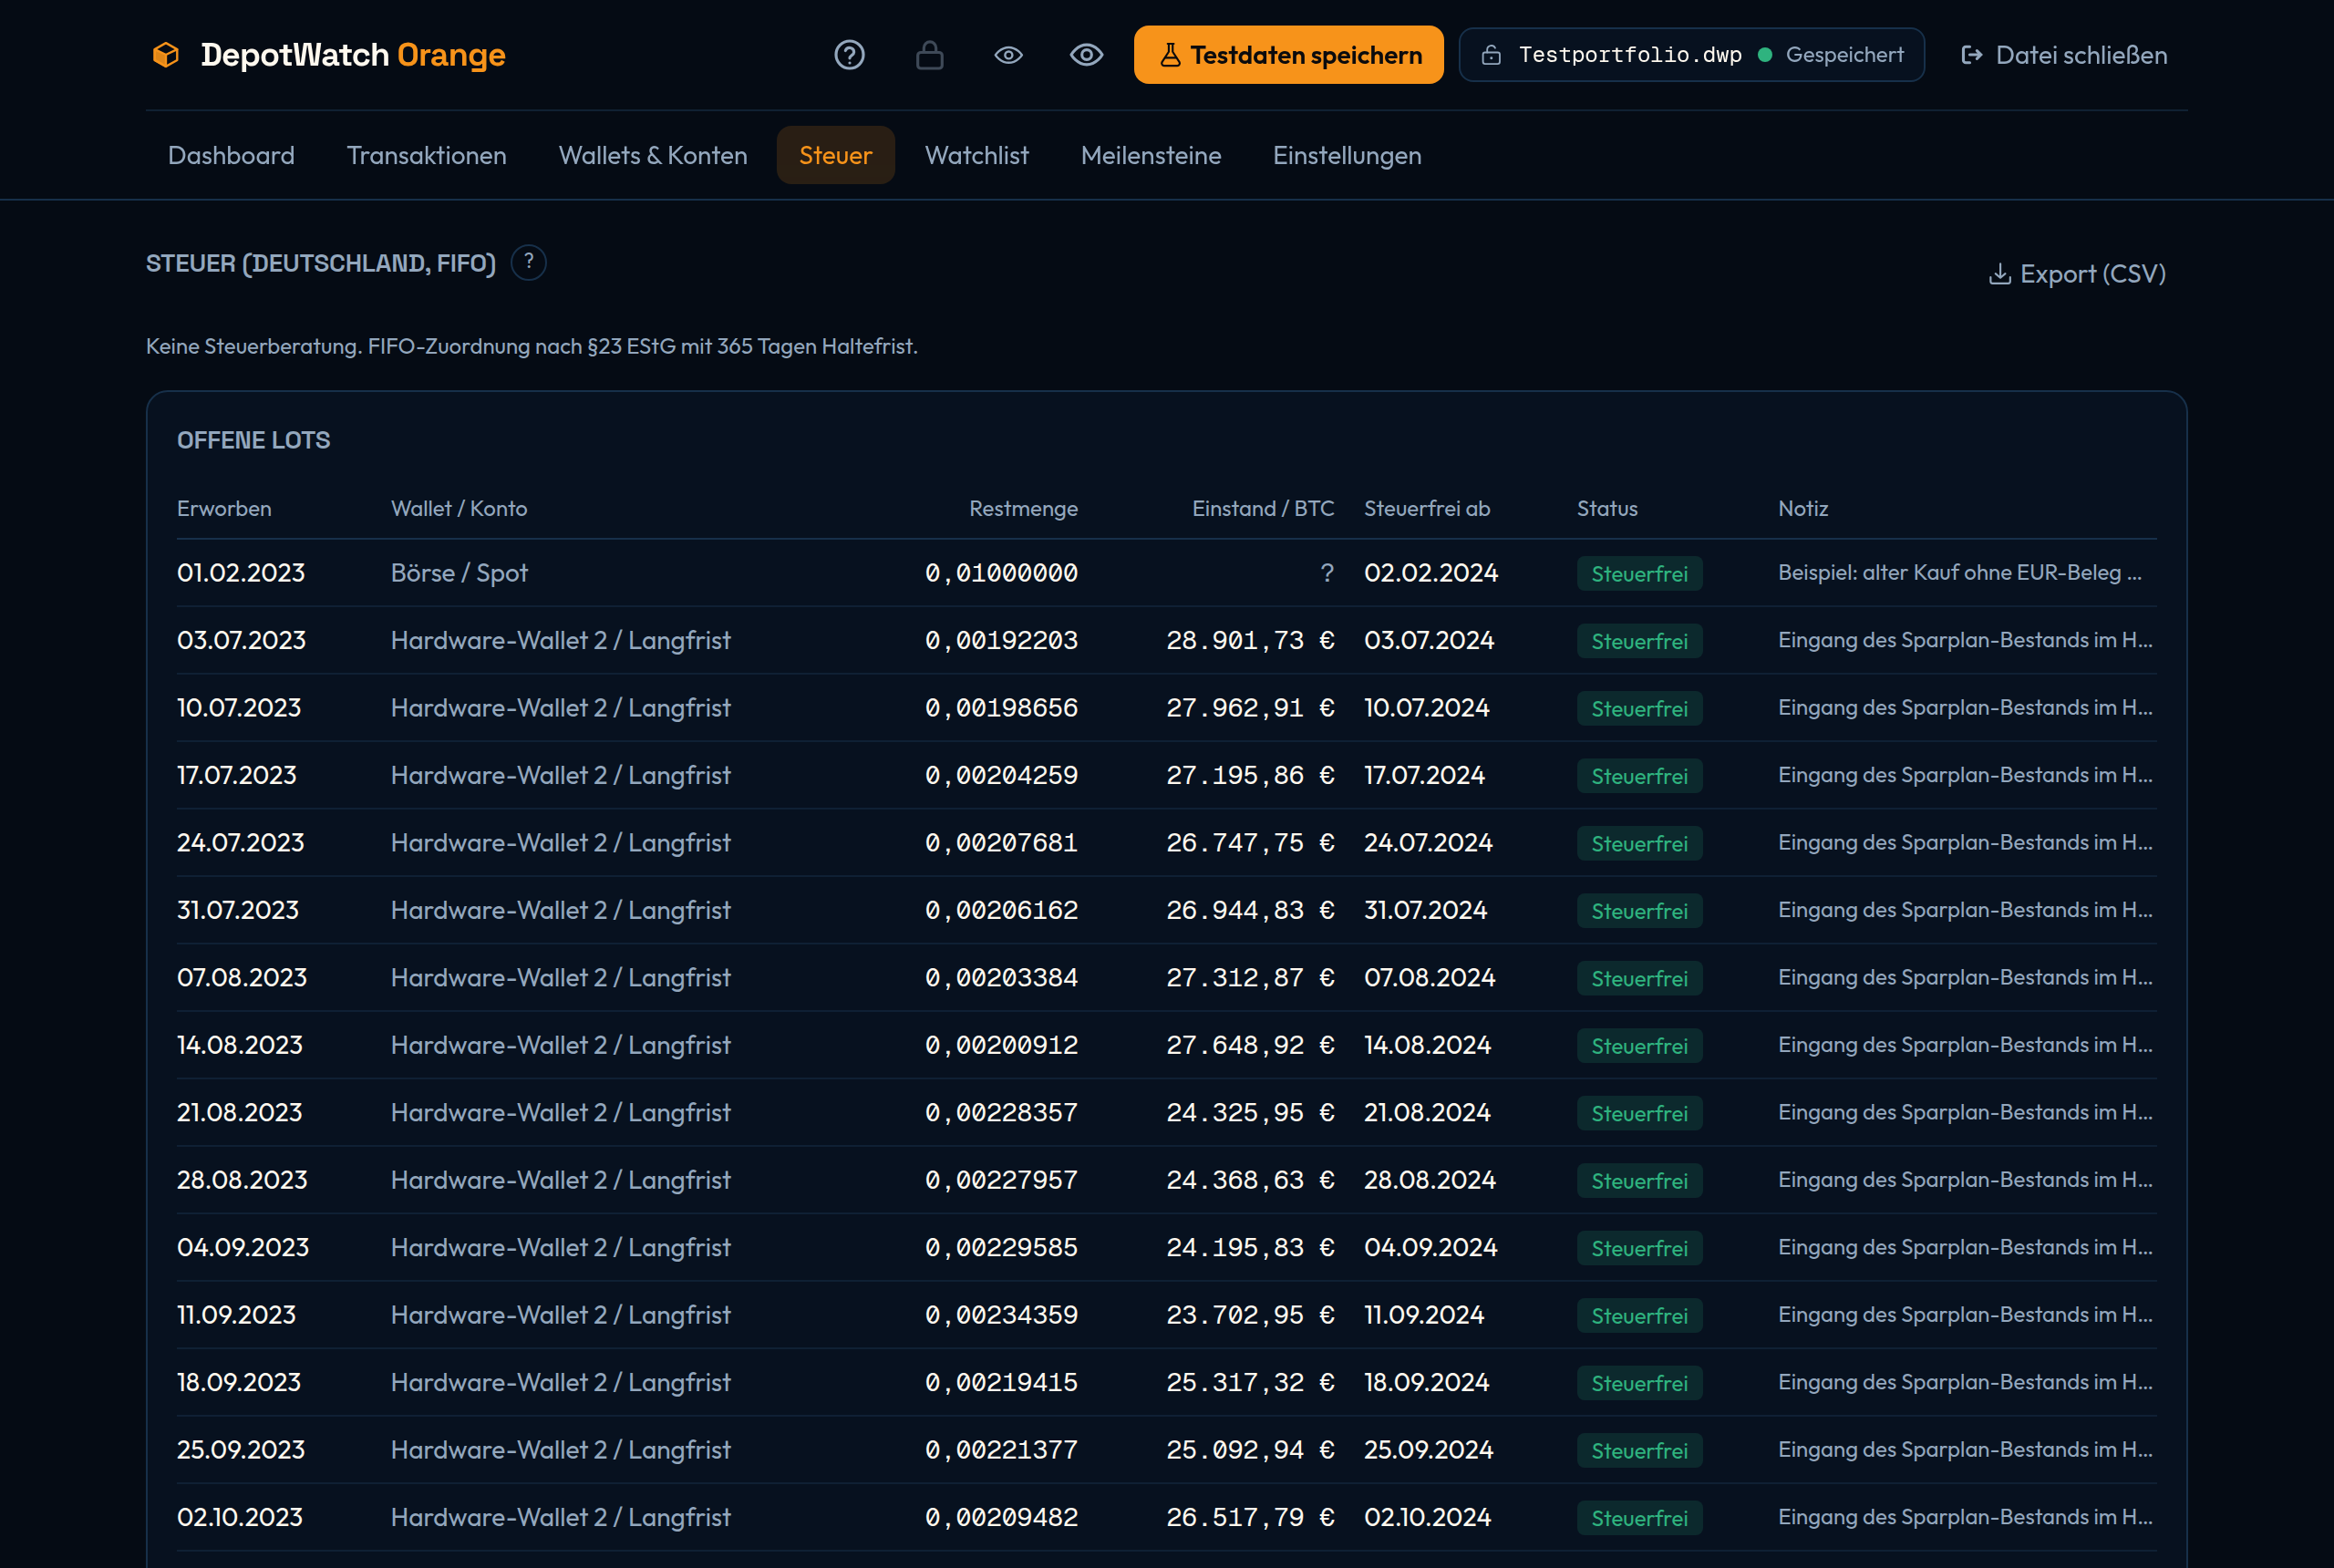
Task: Click the Status column header
Action: click(x=1607, y=509)
